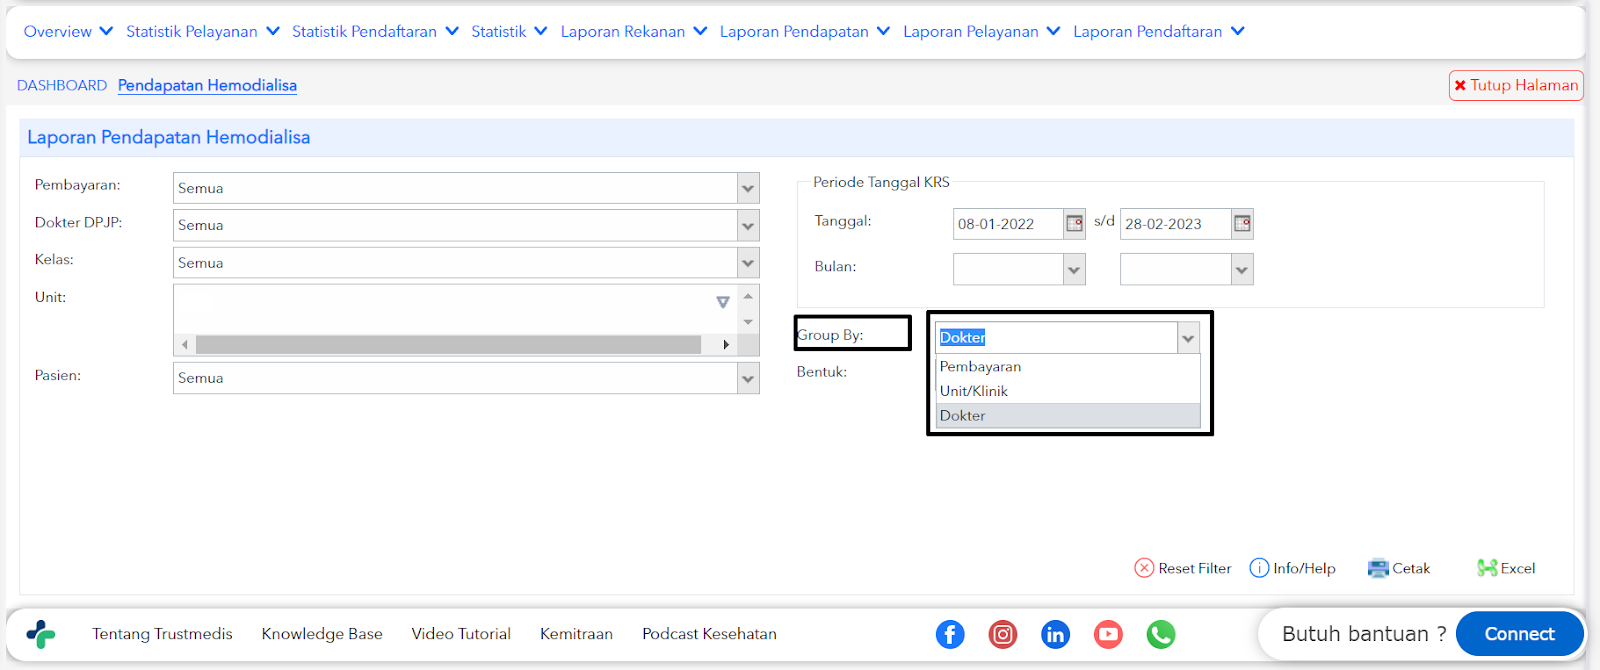Viewport: 1600px width, 670px height.
Task: Open the Info/Help link
Action: tap(1304, 568)
